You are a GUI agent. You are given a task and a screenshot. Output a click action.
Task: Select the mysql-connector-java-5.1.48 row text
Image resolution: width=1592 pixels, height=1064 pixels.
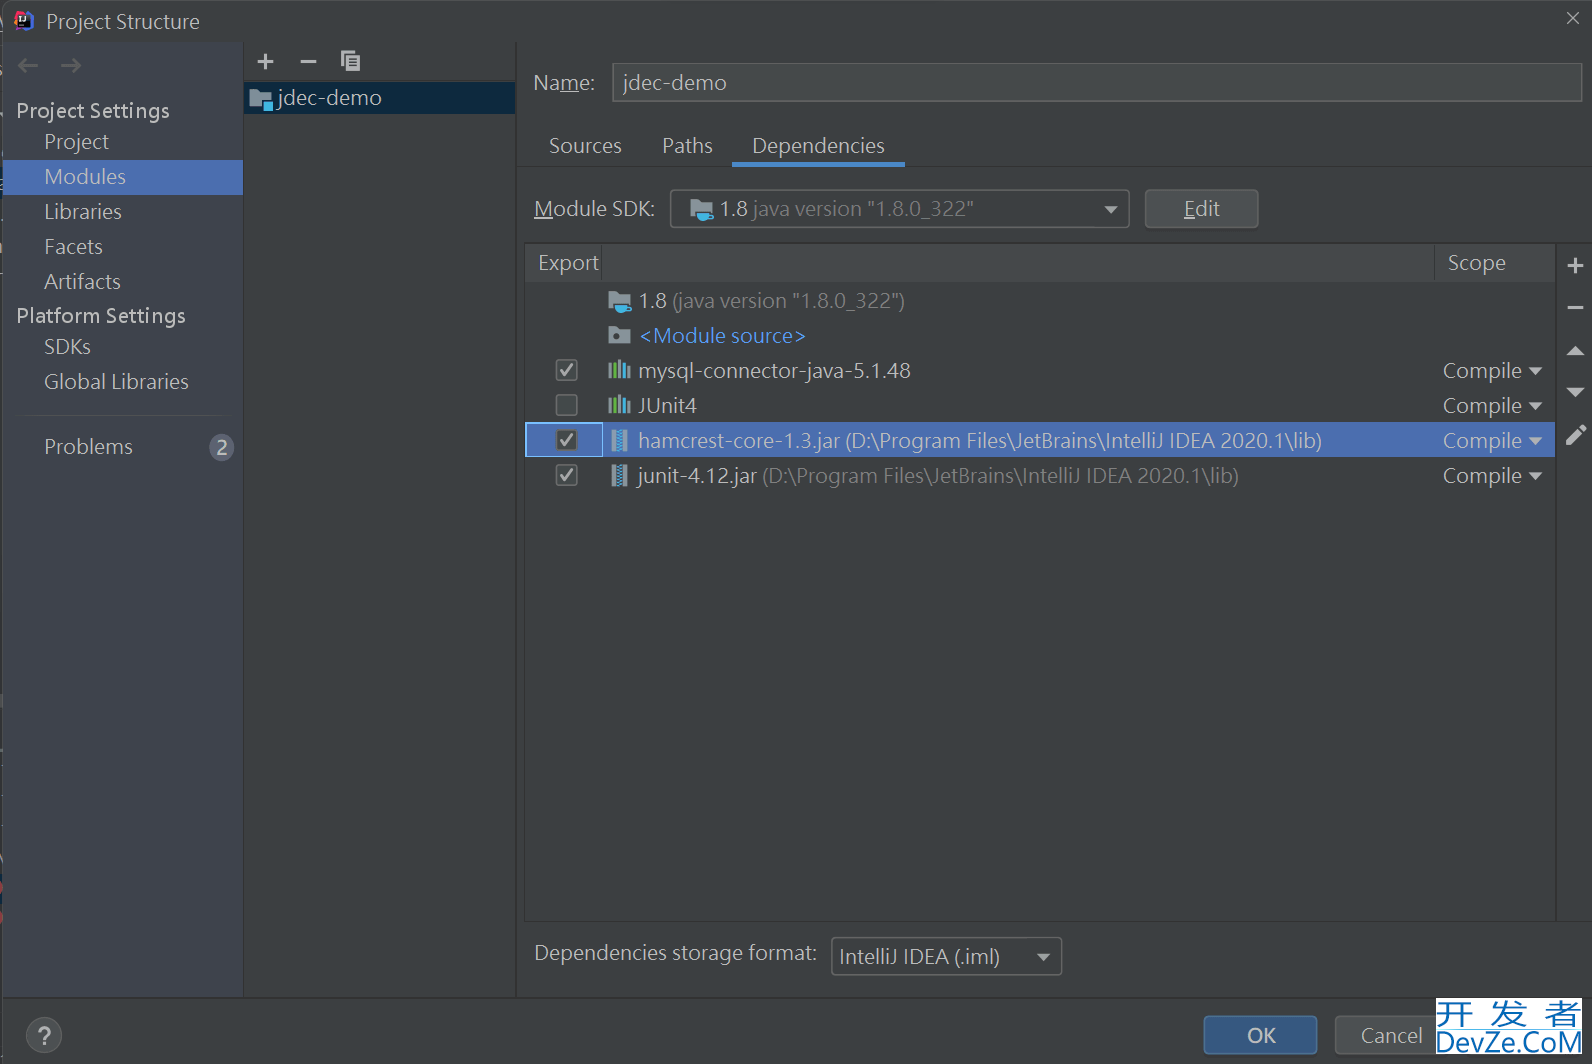click(774, 371)
